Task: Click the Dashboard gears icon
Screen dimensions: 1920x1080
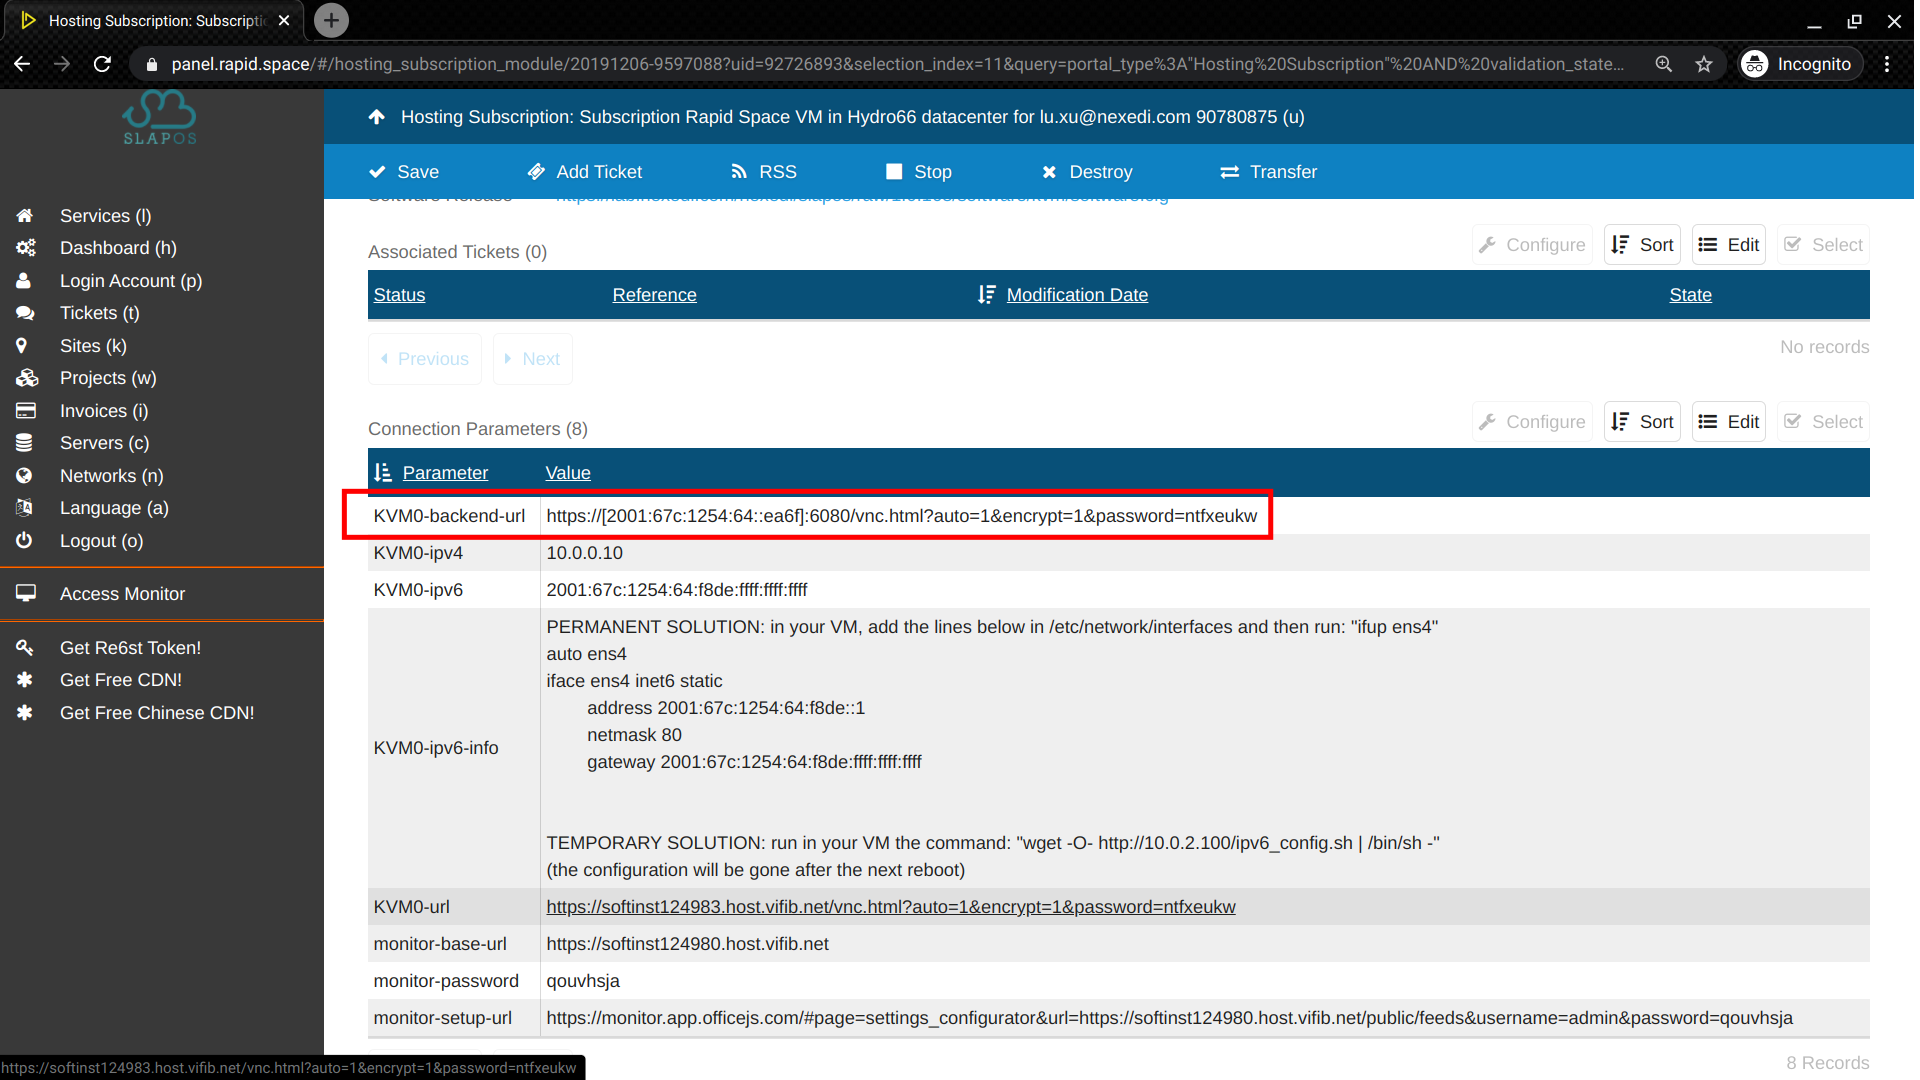Action: pos(26,248)
